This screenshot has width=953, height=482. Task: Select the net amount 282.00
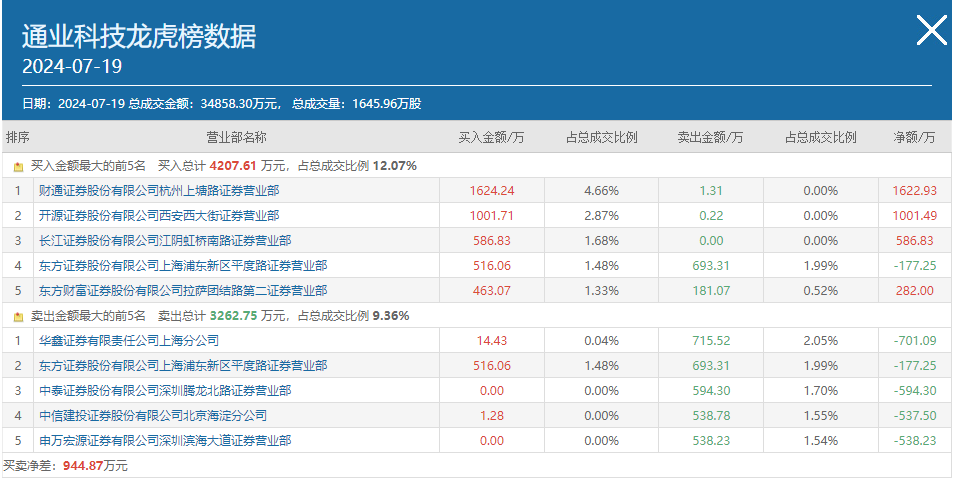point(914,291)
